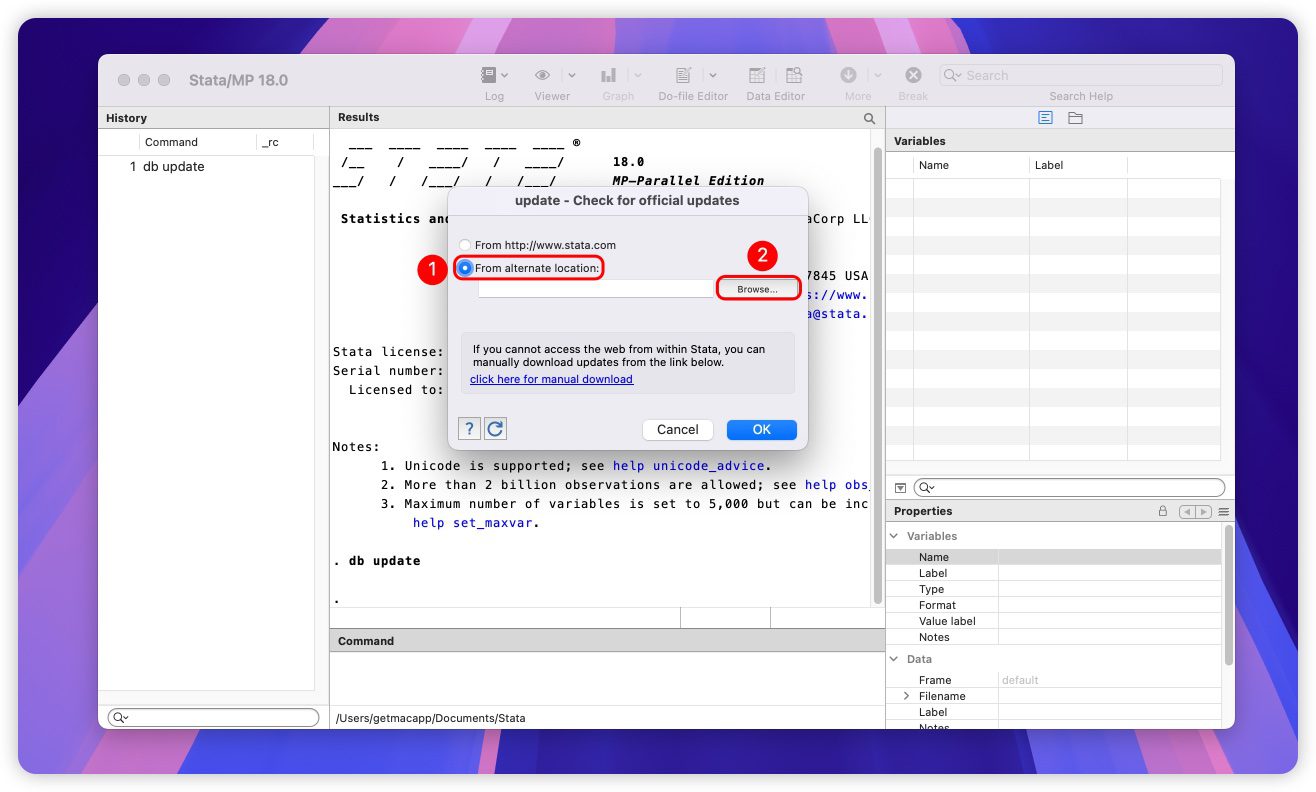Toggle the Properties lock icon
Screen dimensions: 1316x792
click(1162, 511)
